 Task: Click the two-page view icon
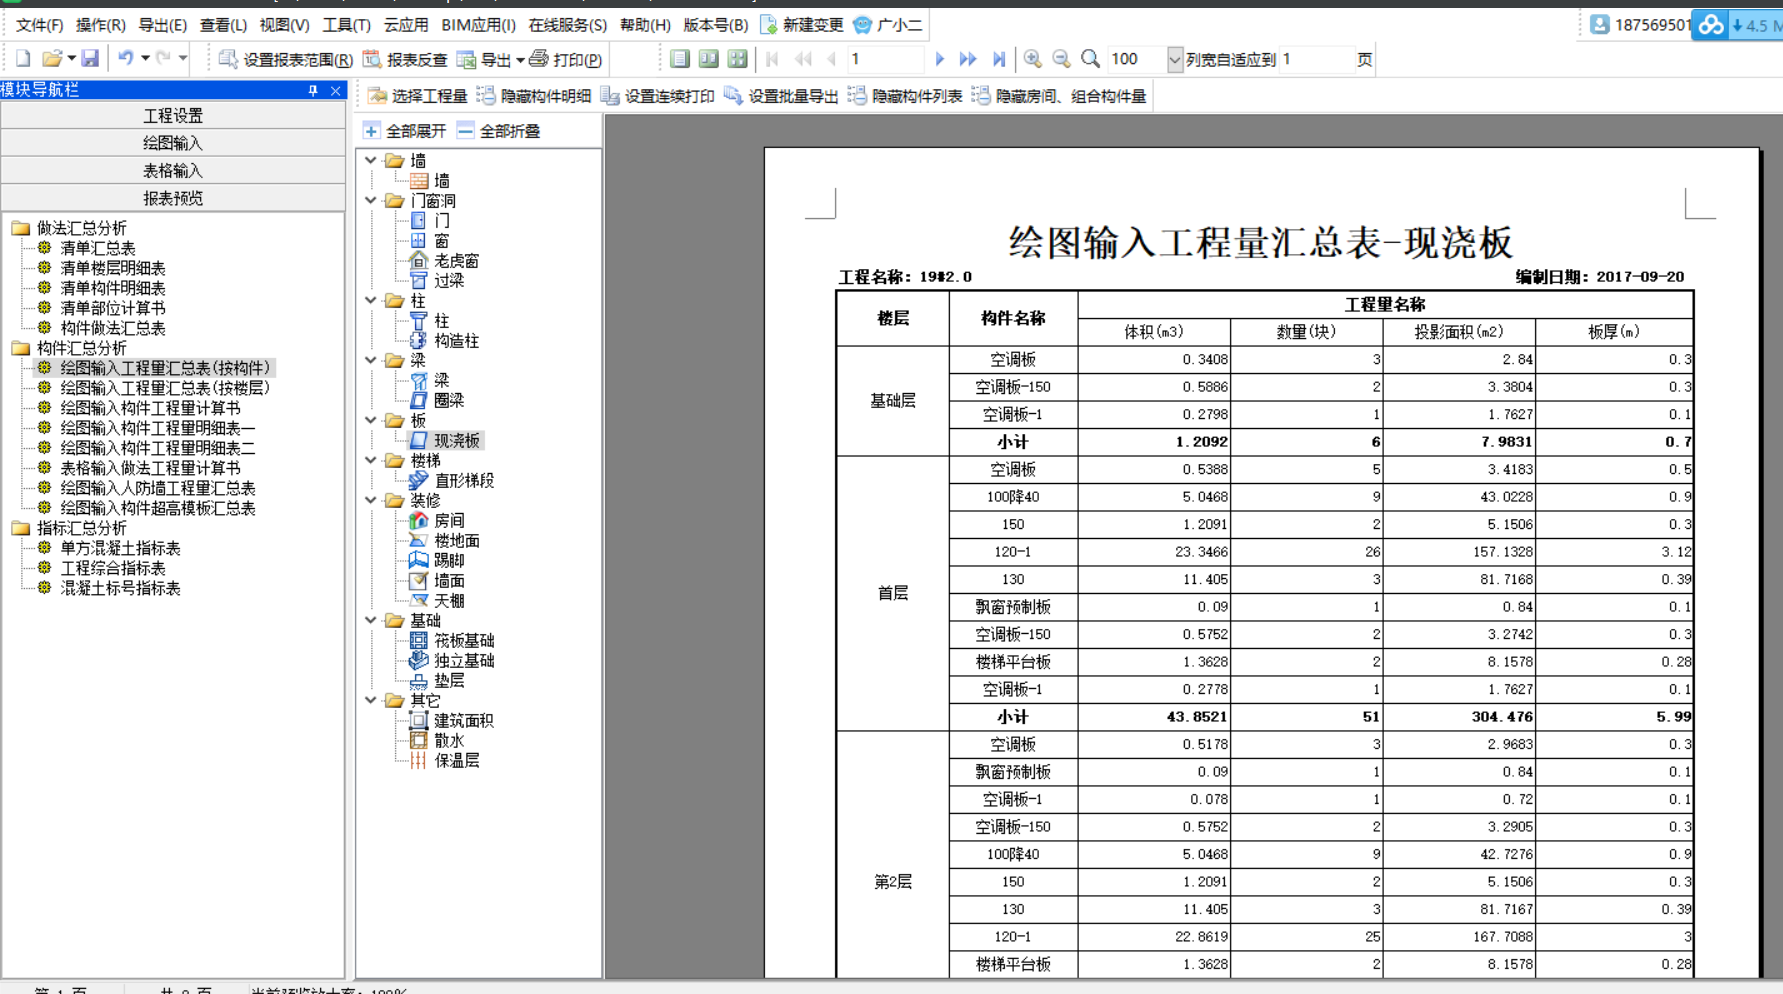(x=709, y=59)
